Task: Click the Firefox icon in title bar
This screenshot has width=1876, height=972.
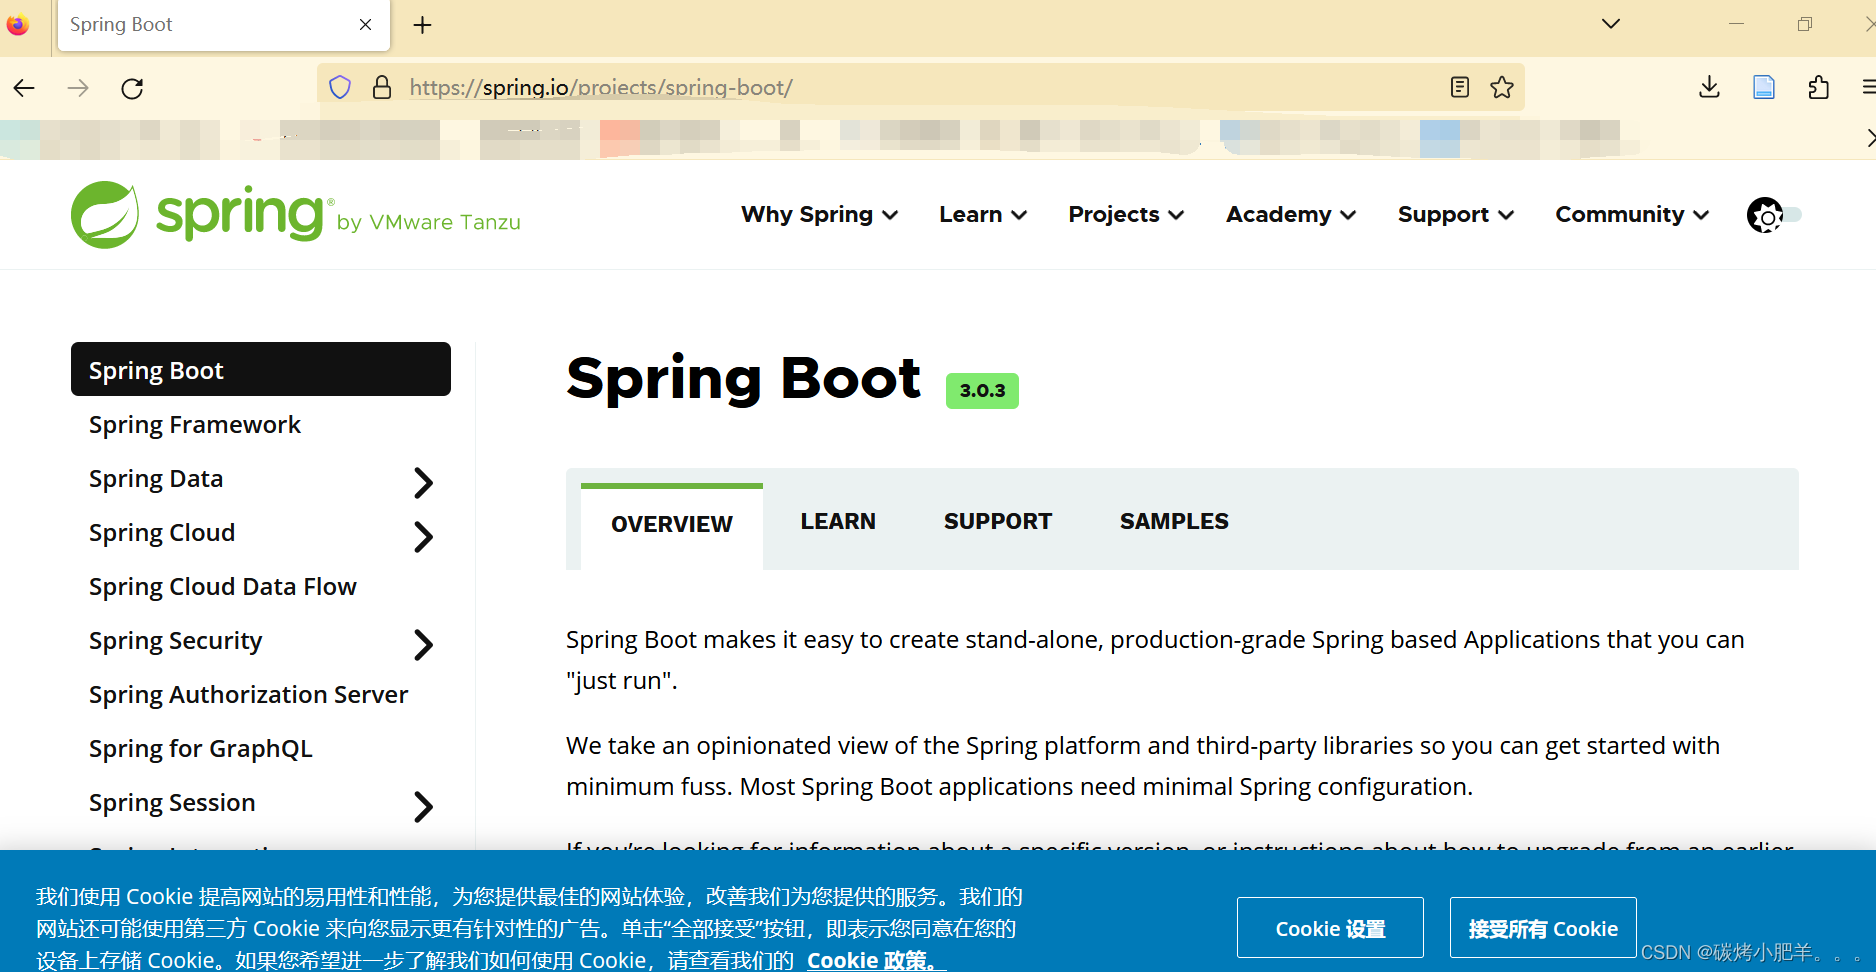Action: click(x=18, y=25)
